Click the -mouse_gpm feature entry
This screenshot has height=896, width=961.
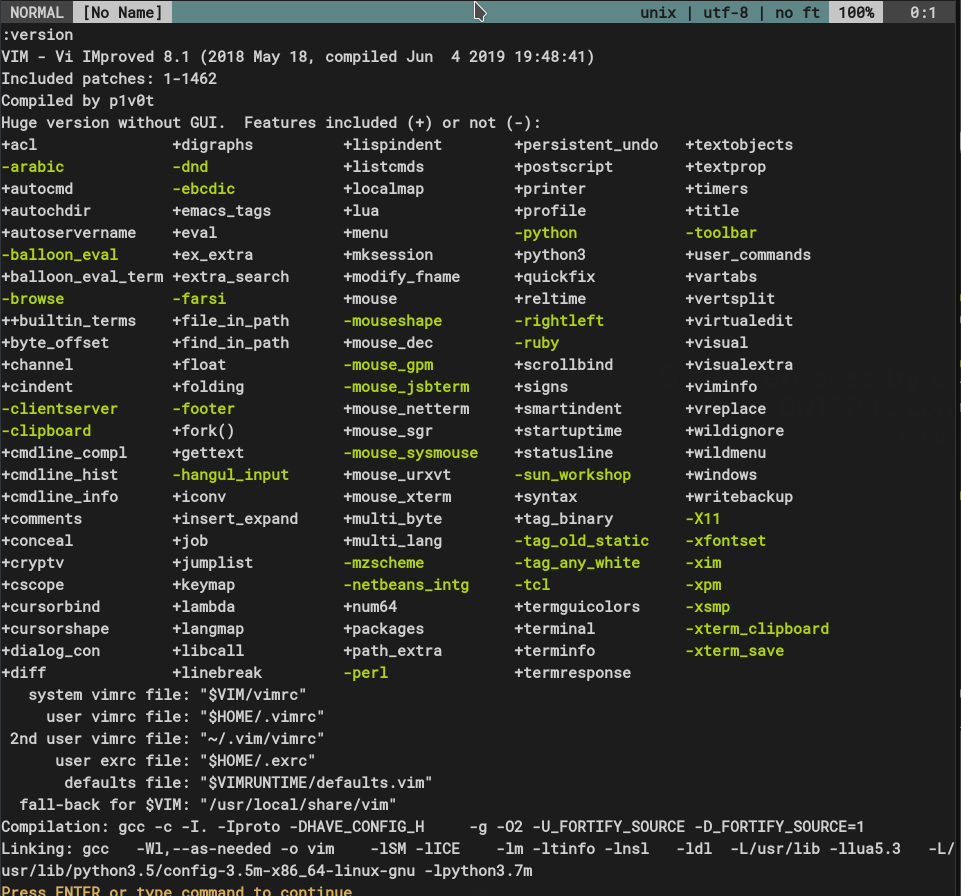coord(389,365)
